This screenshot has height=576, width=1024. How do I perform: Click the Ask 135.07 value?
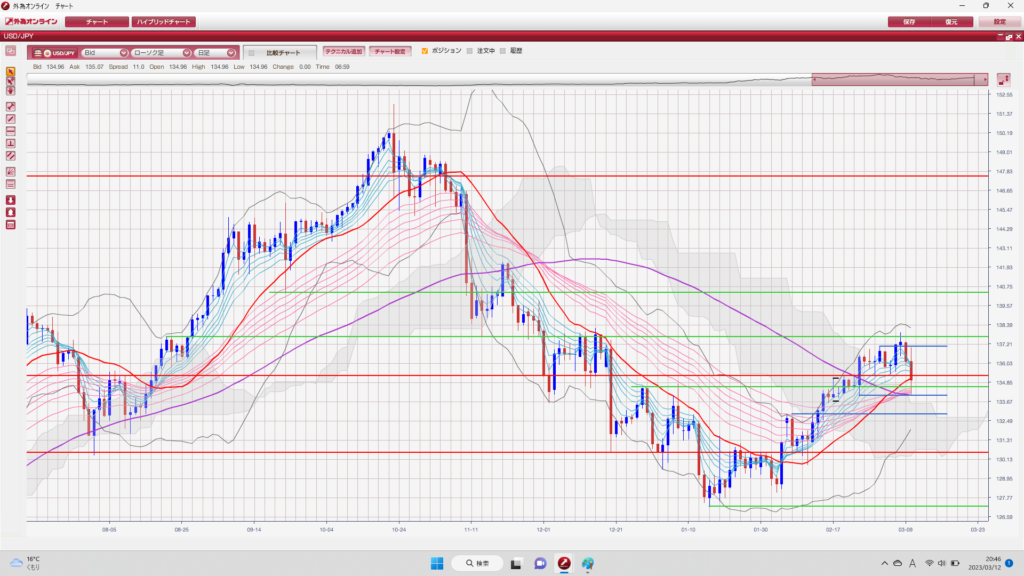click(94, 67)
